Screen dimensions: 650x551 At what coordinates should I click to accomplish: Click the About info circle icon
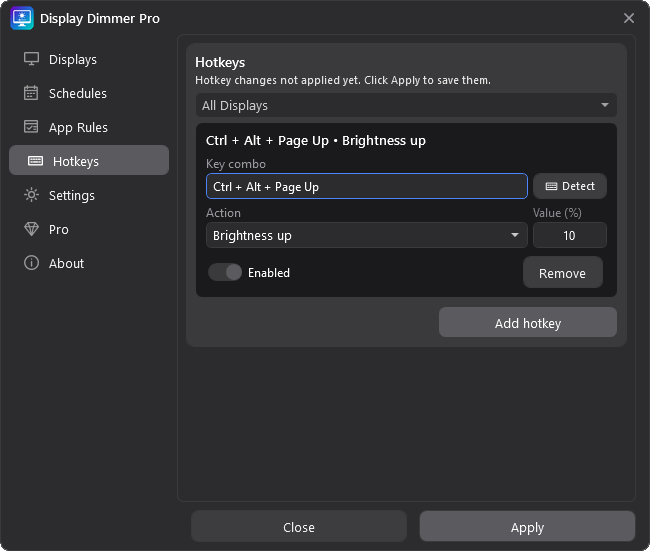[32, 263]
